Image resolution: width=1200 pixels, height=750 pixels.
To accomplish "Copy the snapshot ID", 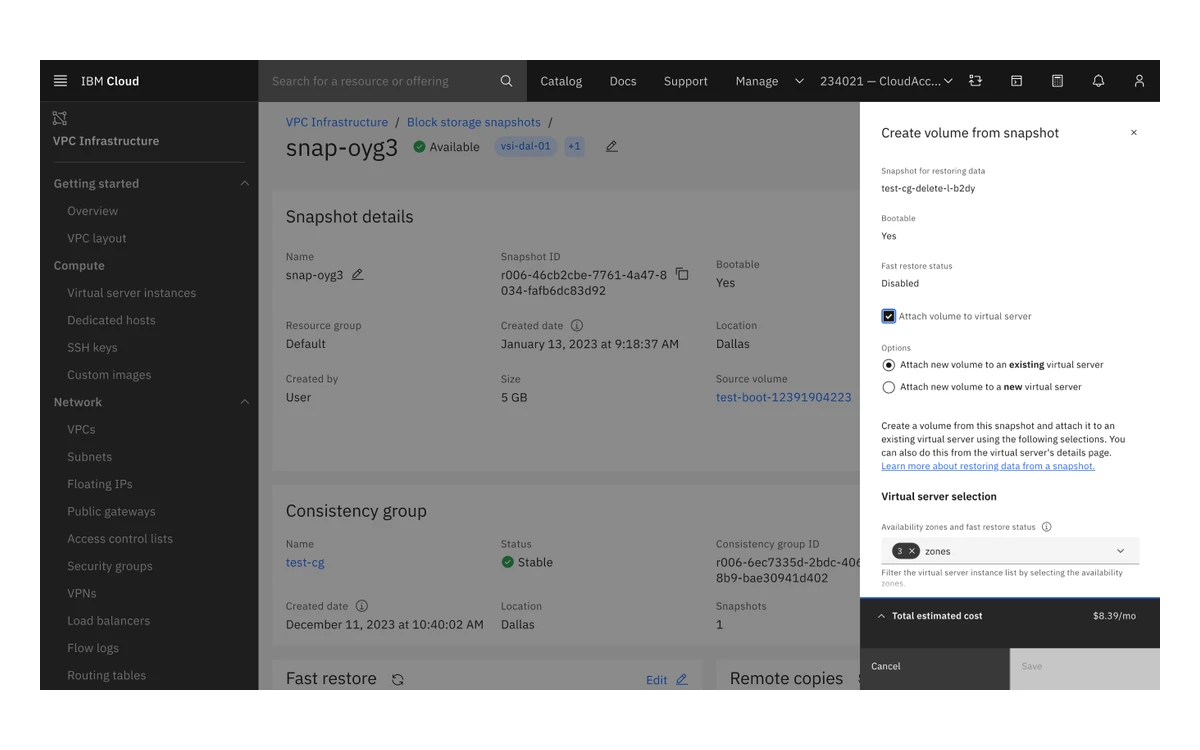I will tap(682, 274).
